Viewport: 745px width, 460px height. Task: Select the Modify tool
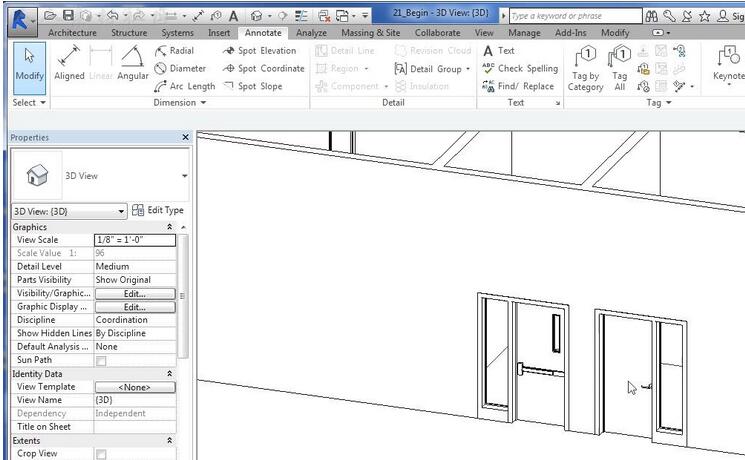[29, 64]
